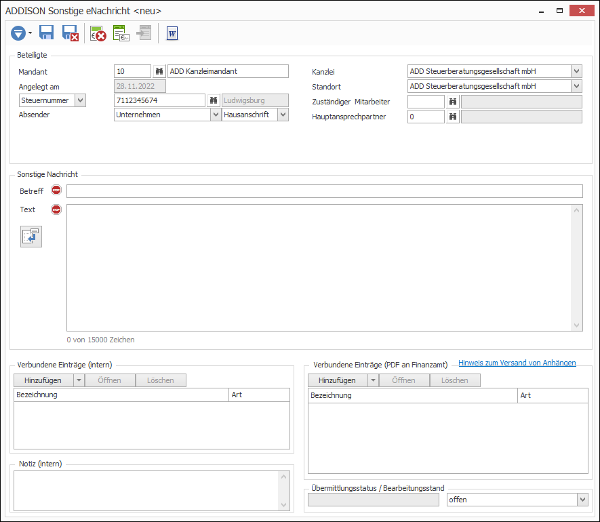
Task: Open the Absender Unternehmen dropdown
Action: (215, 115)
